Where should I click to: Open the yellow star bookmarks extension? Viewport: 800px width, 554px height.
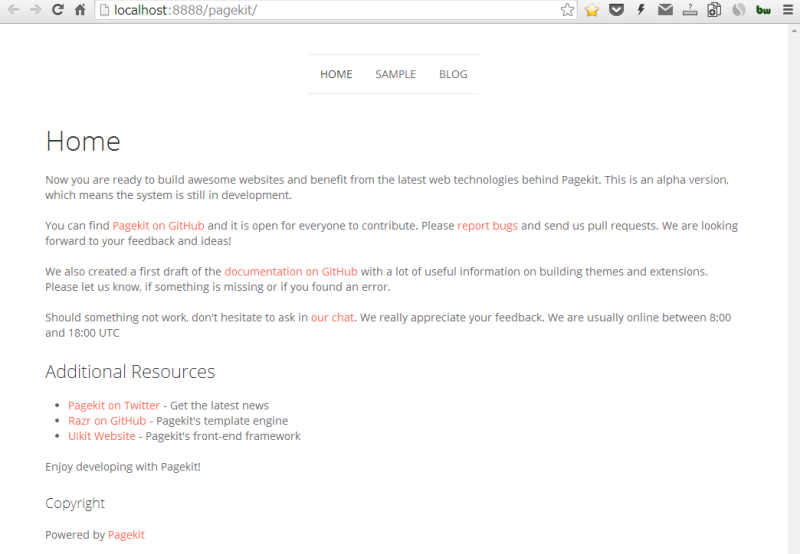point(592,10)
